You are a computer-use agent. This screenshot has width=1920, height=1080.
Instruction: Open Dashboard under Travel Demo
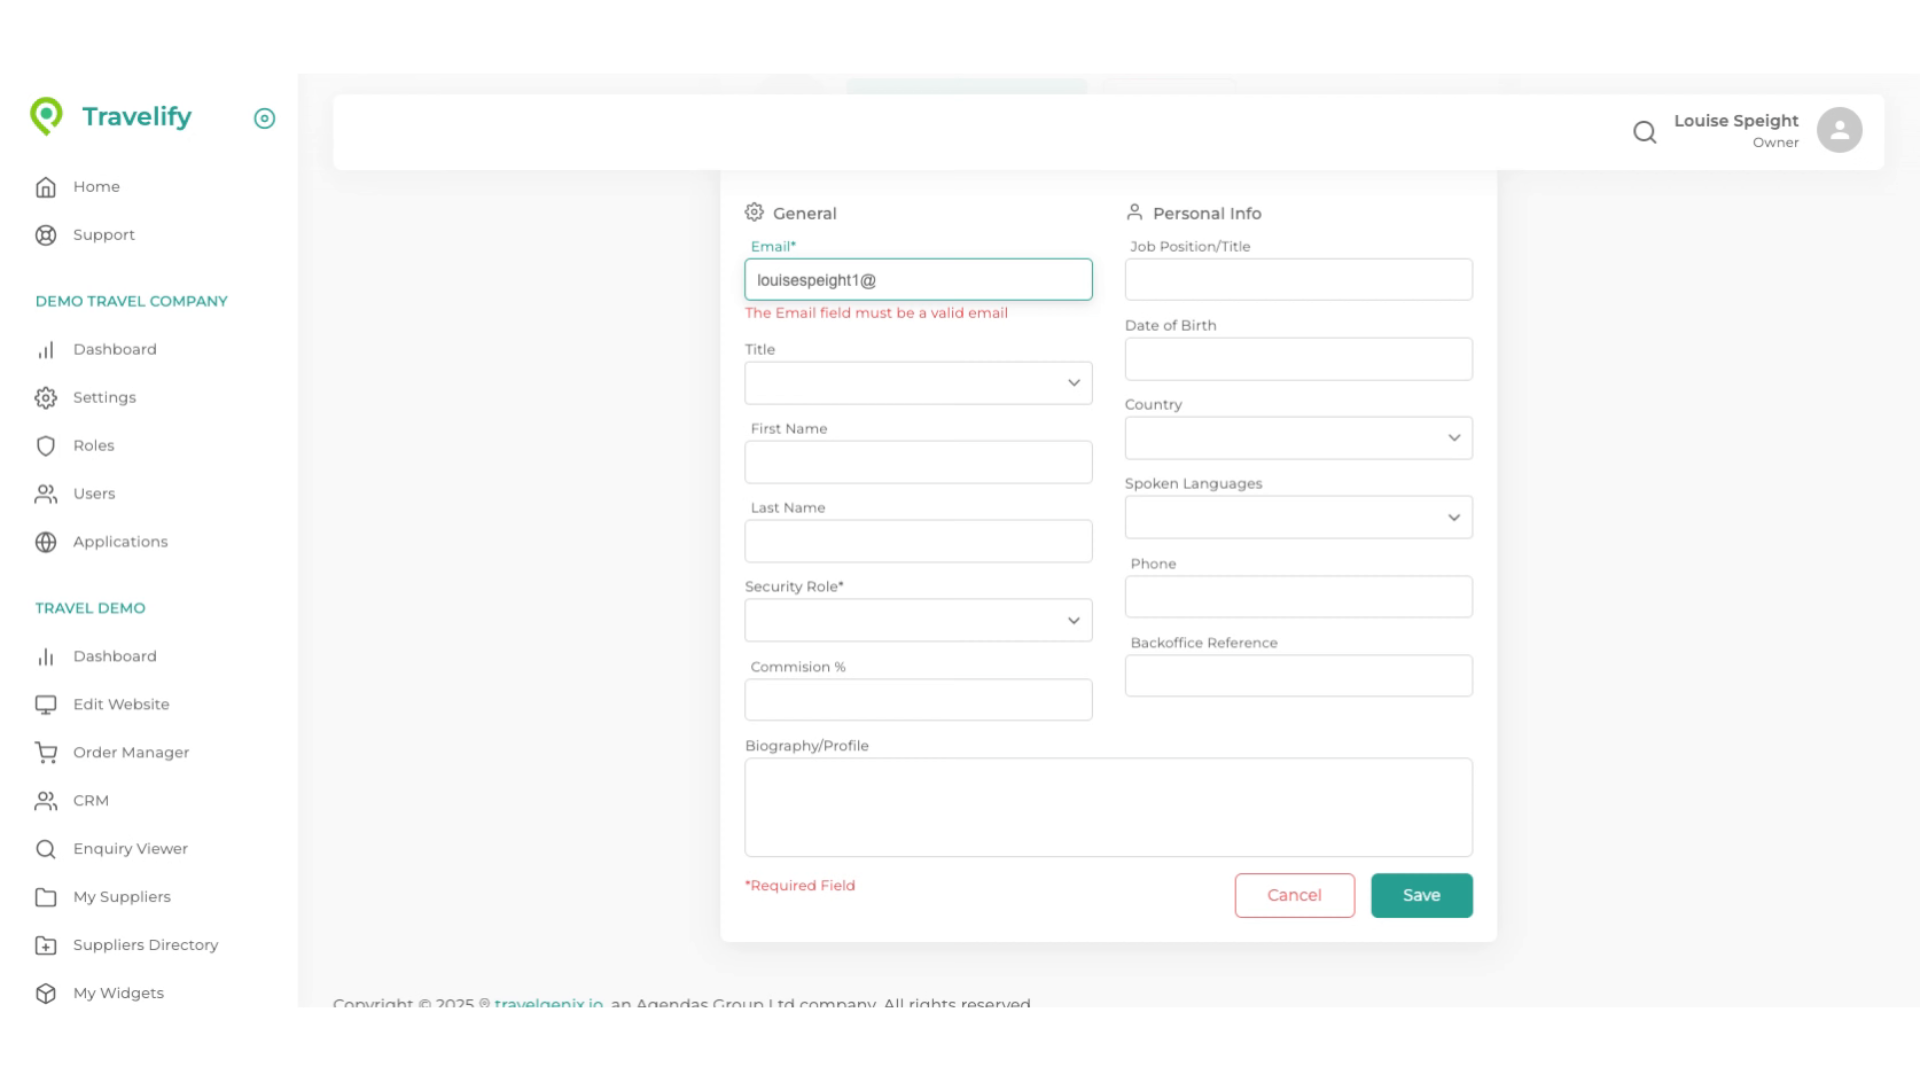click(x=113, y=656)
